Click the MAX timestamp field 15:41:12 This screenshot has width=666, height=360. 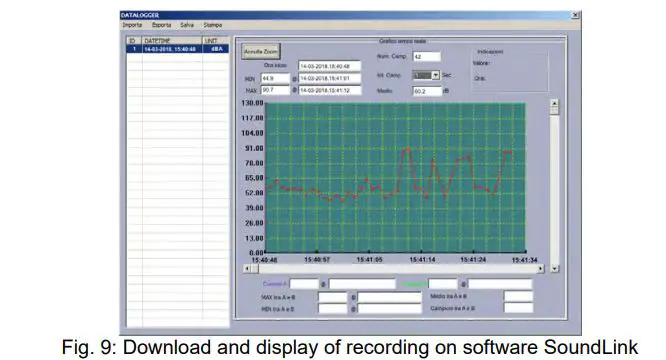tap(330, 90)
